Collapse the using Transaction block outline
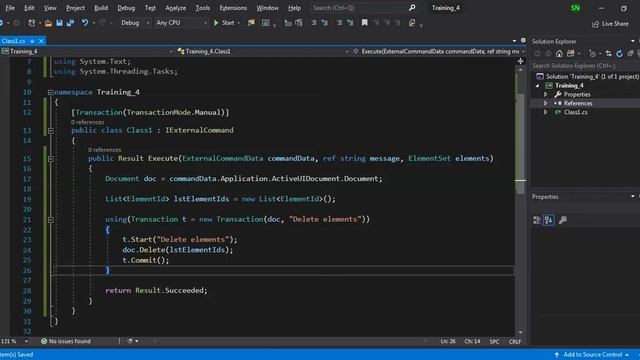This screenshot has width=640, height=360. pyautogui.click(x=51, y=220)
